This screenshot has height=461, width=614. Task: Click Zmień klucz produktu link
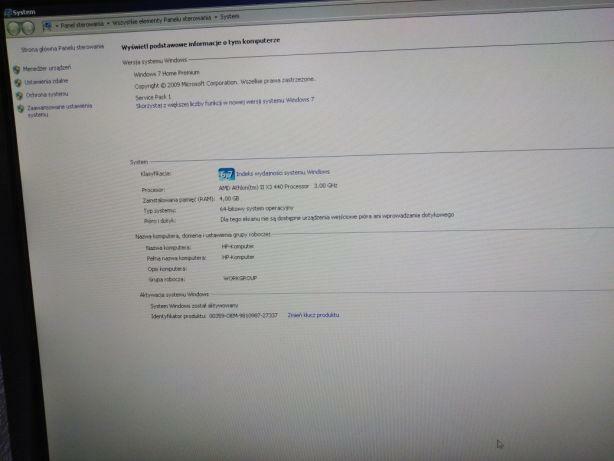pyautogui.click(x=313, y=315)
